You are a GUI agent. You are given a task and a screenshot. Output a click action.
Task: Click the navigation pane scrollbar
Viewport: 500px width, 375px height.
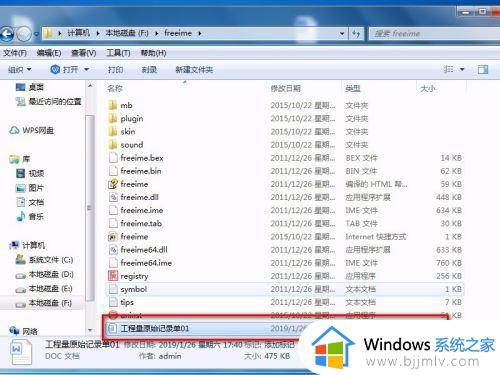tap(89, 208)
